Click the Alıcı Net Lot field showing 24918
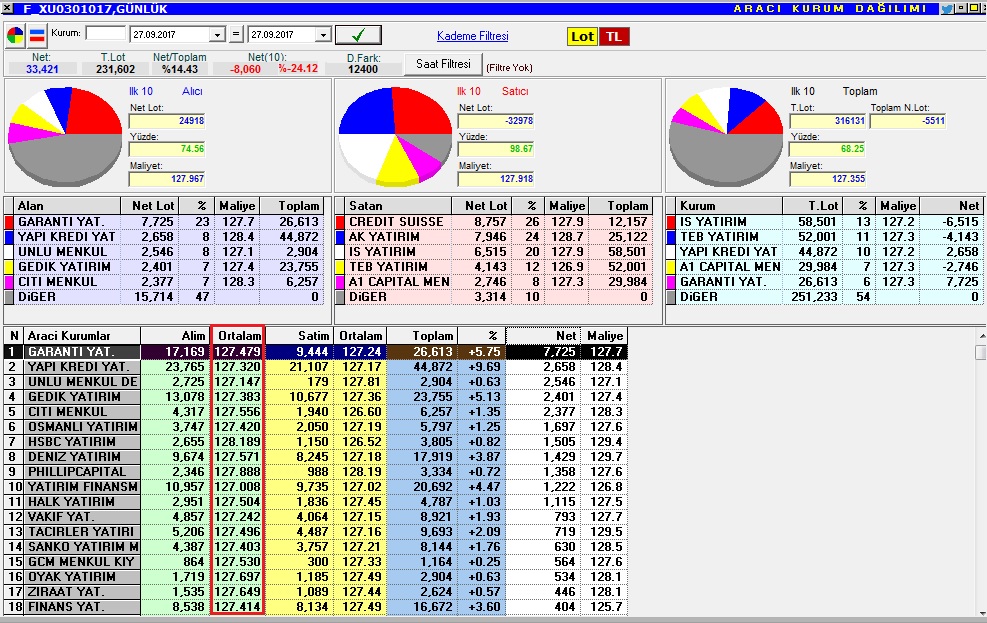 (167, 121)
